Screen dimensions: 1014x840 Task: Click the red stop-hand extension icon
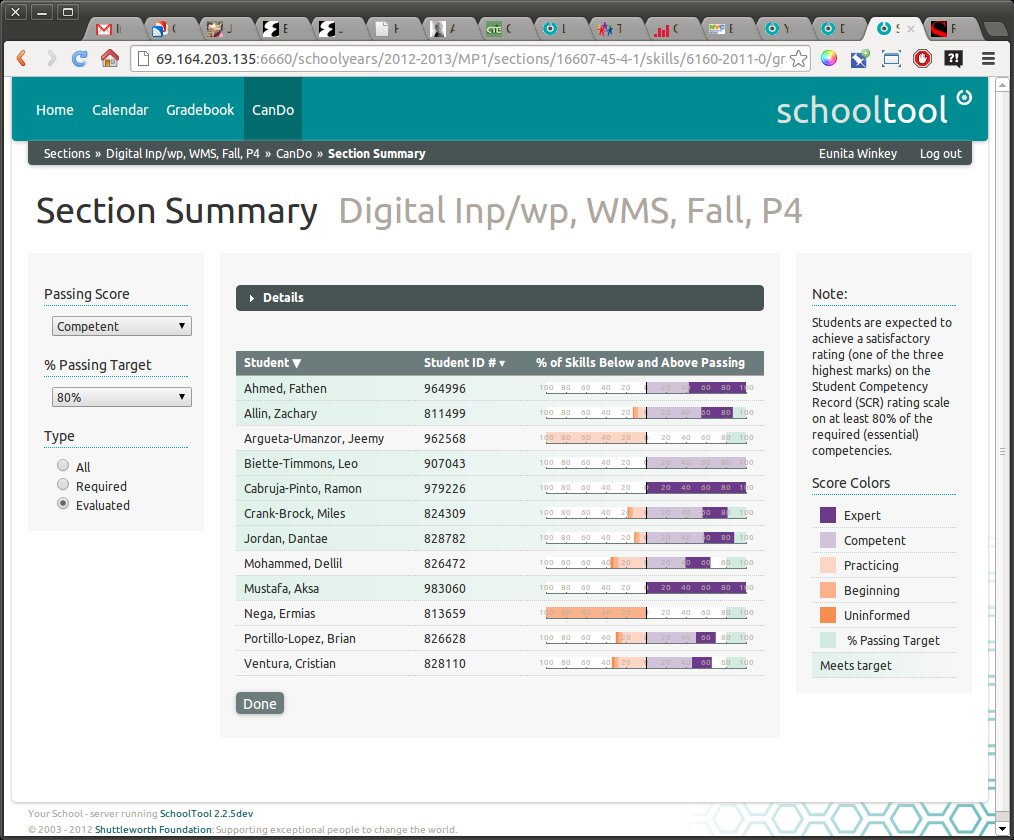pyautogui.click(x=922, y=58)
